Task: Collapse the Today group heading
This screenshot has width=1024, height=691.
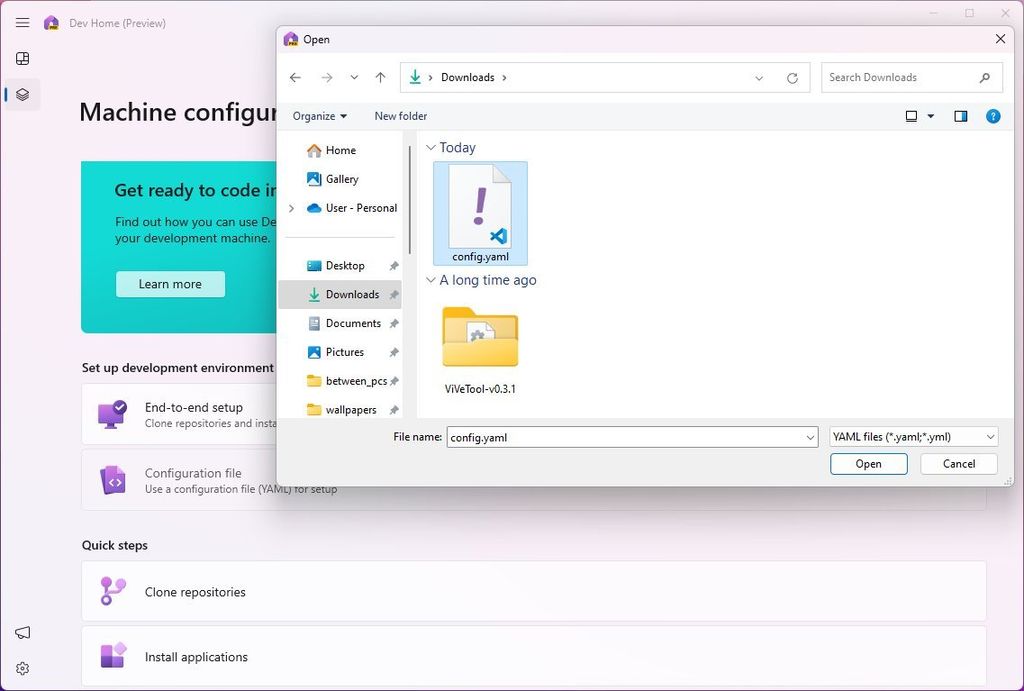Action: pyautogui.click(x=431, y=147)
